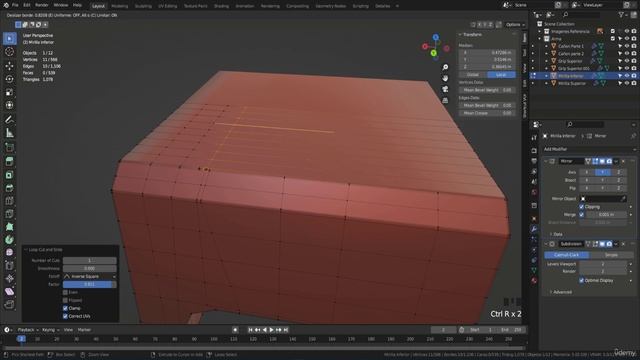
Task: Toggle Clipping checkbox in Mirror modifier
Action: pos(582,207)
